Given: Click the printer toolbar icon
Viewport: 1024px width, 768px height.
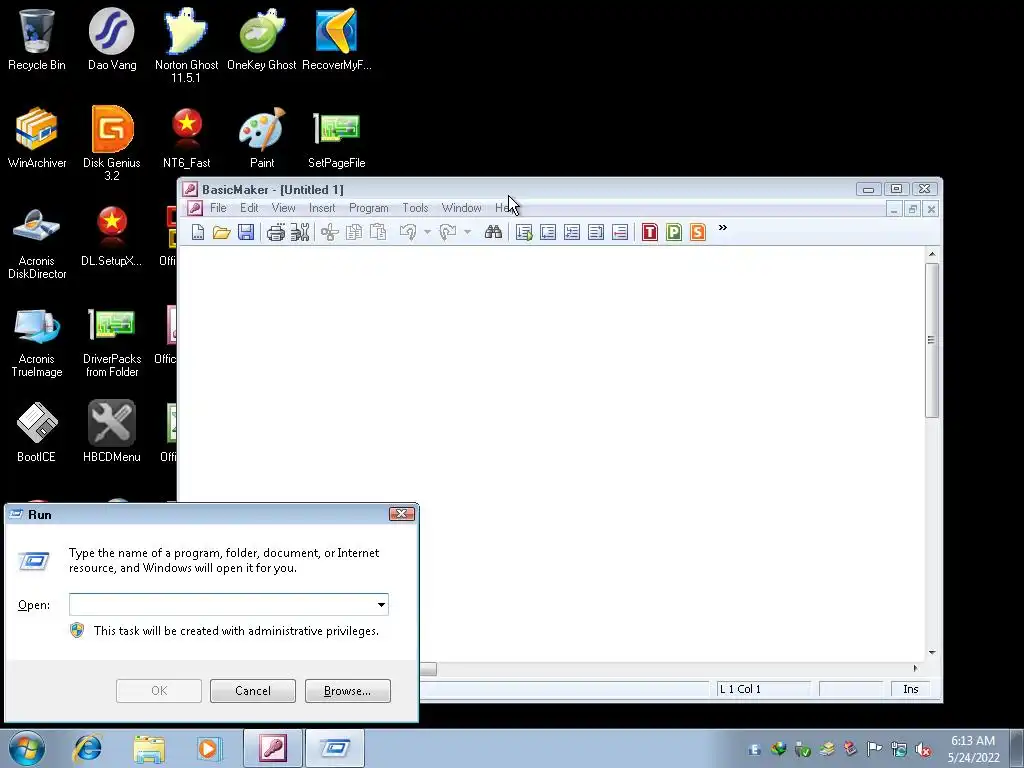Looking at the screenshot, I should (x=276, y=232).
